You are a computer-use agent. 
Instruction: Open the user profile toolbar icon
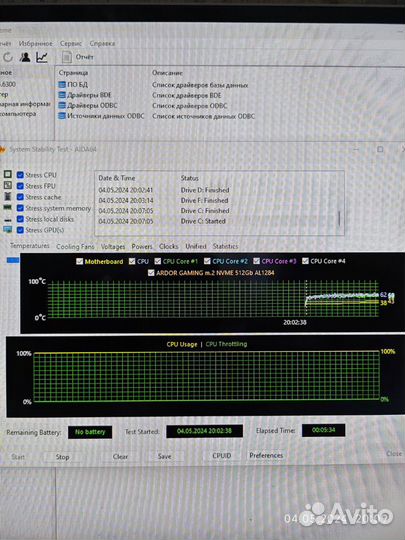[x=24, y=57]
